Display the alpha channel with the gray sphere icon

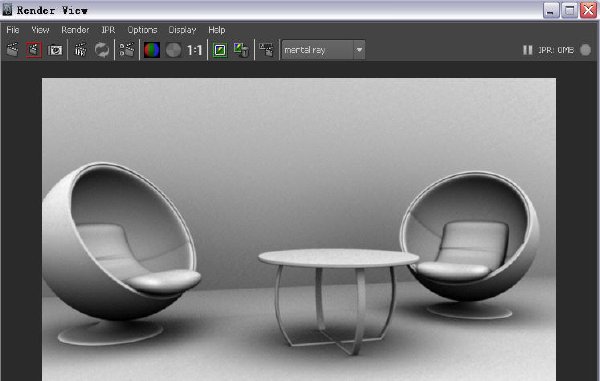coord(173,50)
